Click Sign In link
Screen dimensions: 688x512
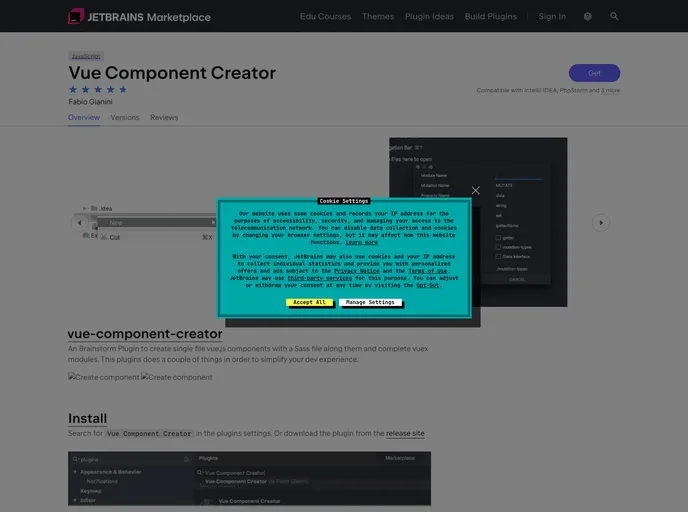552,17
